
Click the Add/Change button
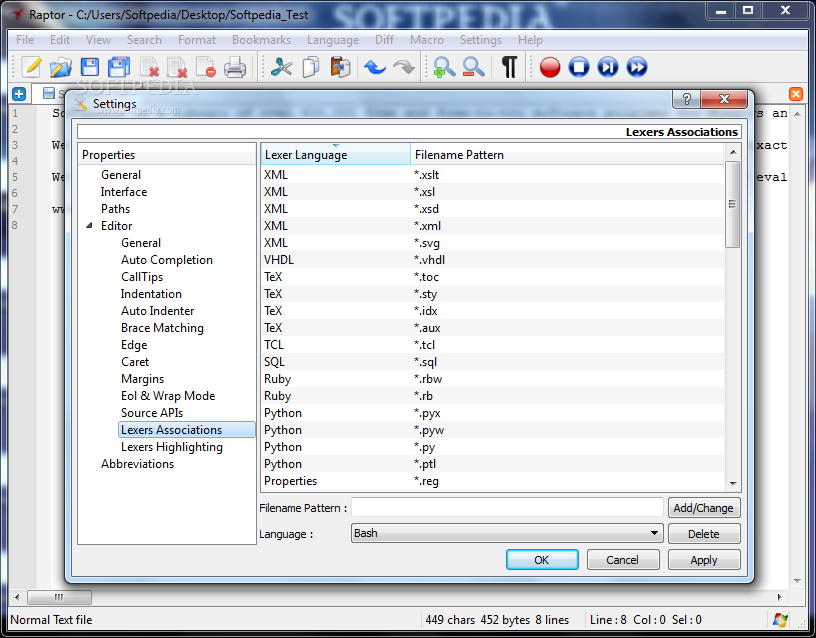[704, 507]
